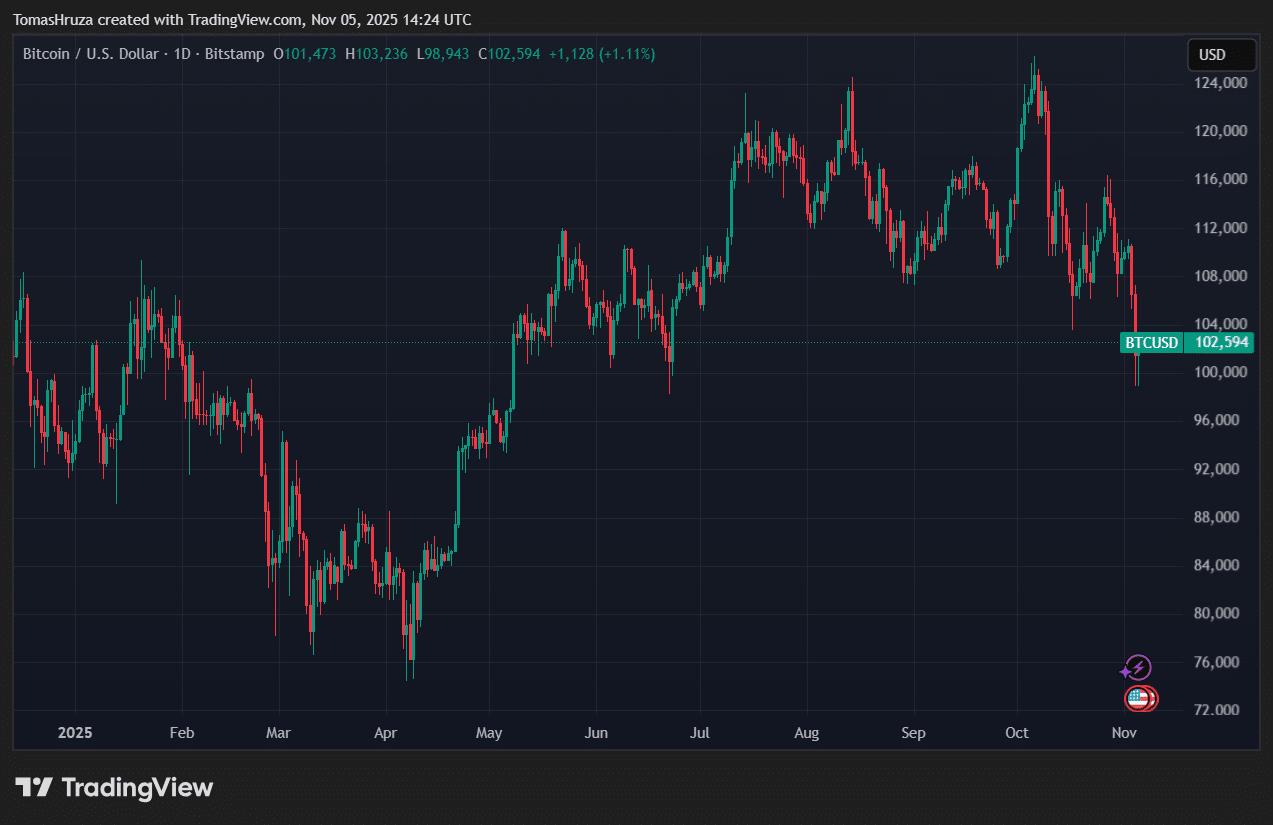Click the 100,000 price axis label
This screenshot has width=1273, height=825.
click(1221, 372)
